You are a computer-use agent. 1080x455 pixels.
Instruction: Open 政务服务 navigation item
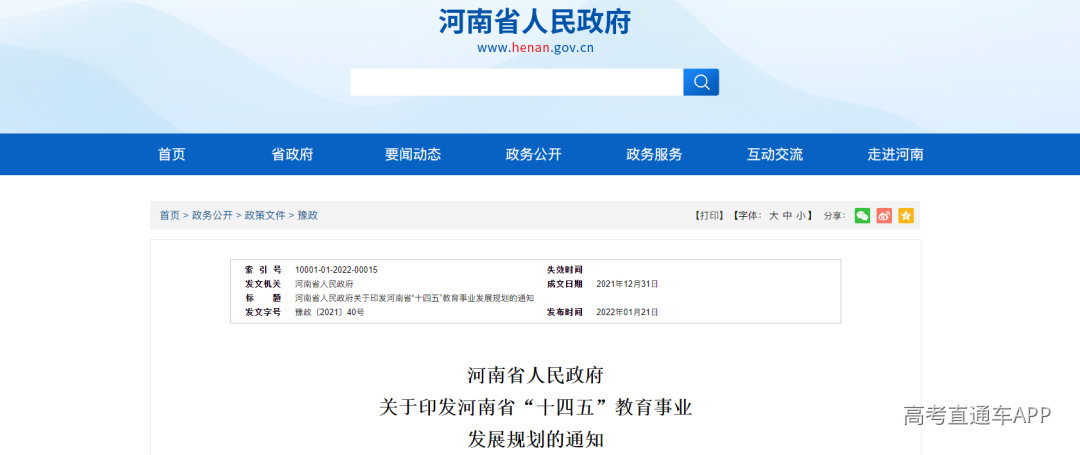click(654, 154)
